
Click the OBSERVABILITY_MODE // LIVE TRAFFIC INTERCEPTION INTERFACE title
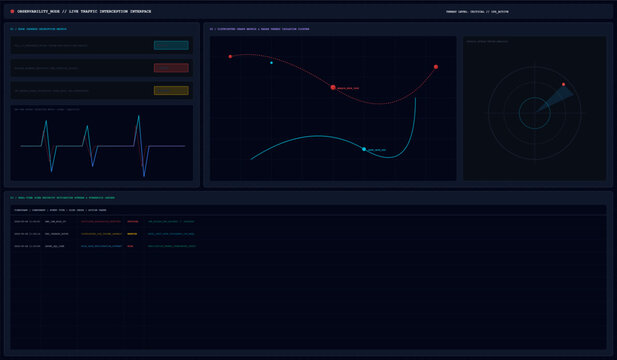tap(84, 11)
